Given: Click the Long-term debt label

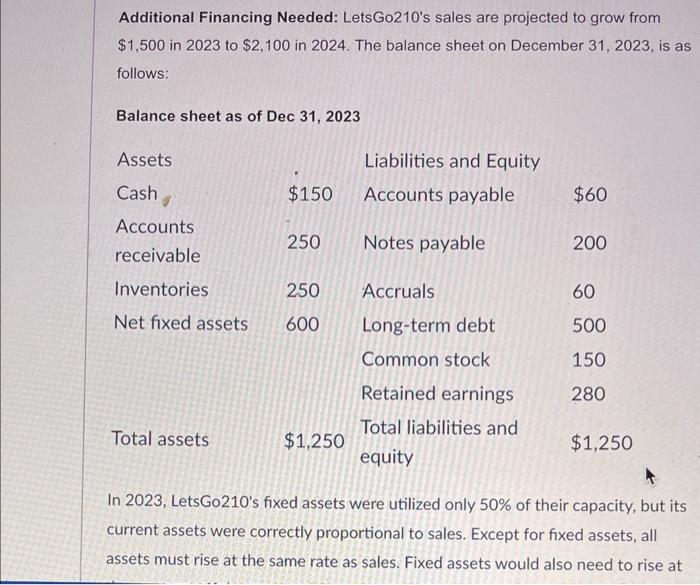Looking at the screenshot, I should pos(428,326).
